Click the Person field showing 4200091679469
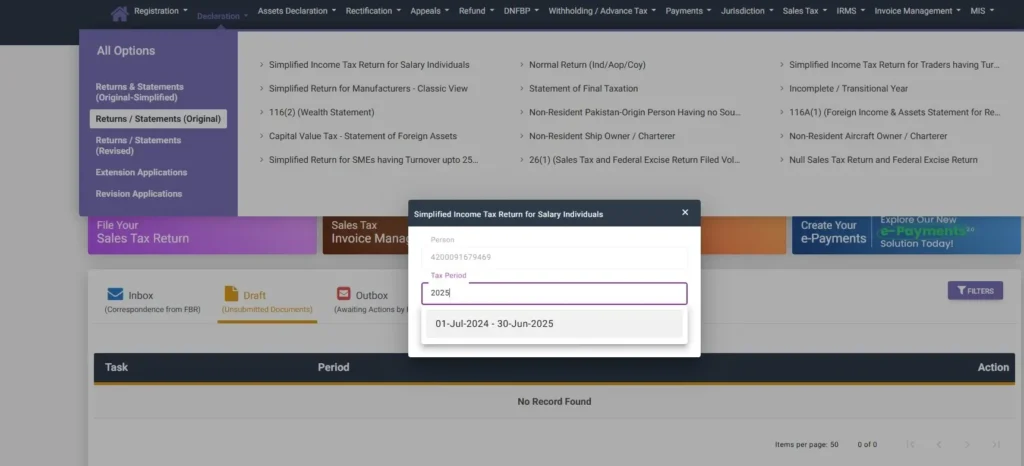1024x466 pixels. tap(554, 257)
